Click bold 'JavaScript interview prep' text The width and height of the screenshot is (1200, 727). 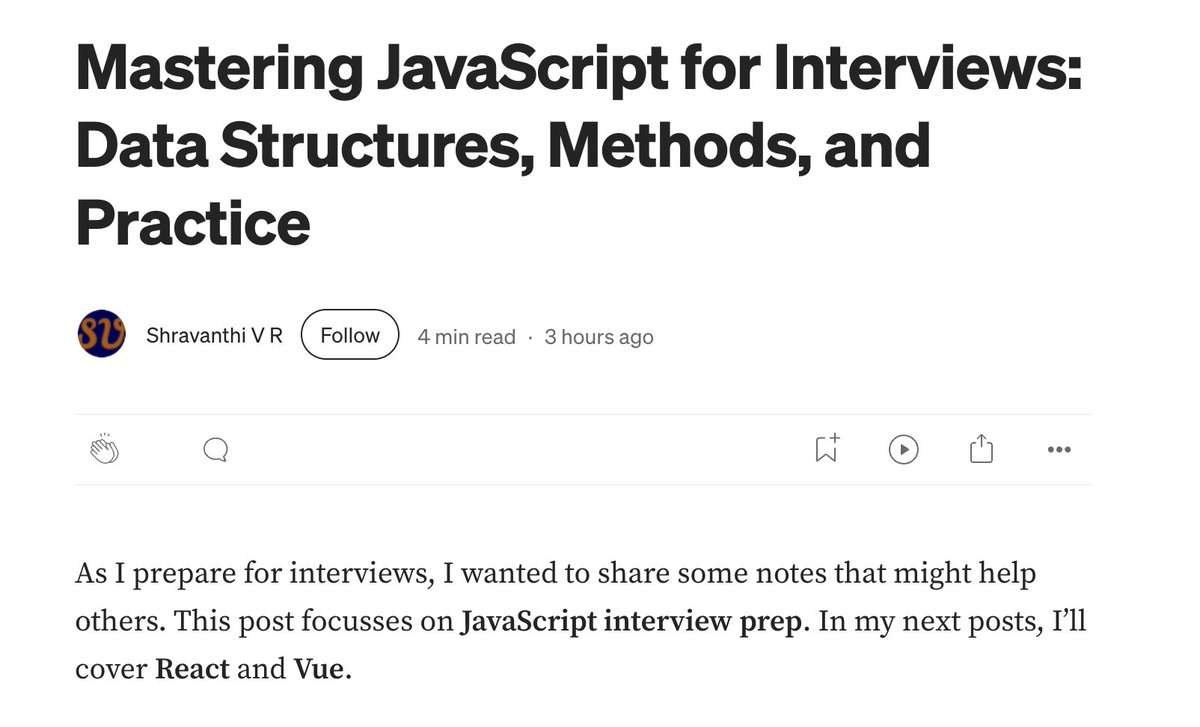pyautogui.click(x=631, y=621)
